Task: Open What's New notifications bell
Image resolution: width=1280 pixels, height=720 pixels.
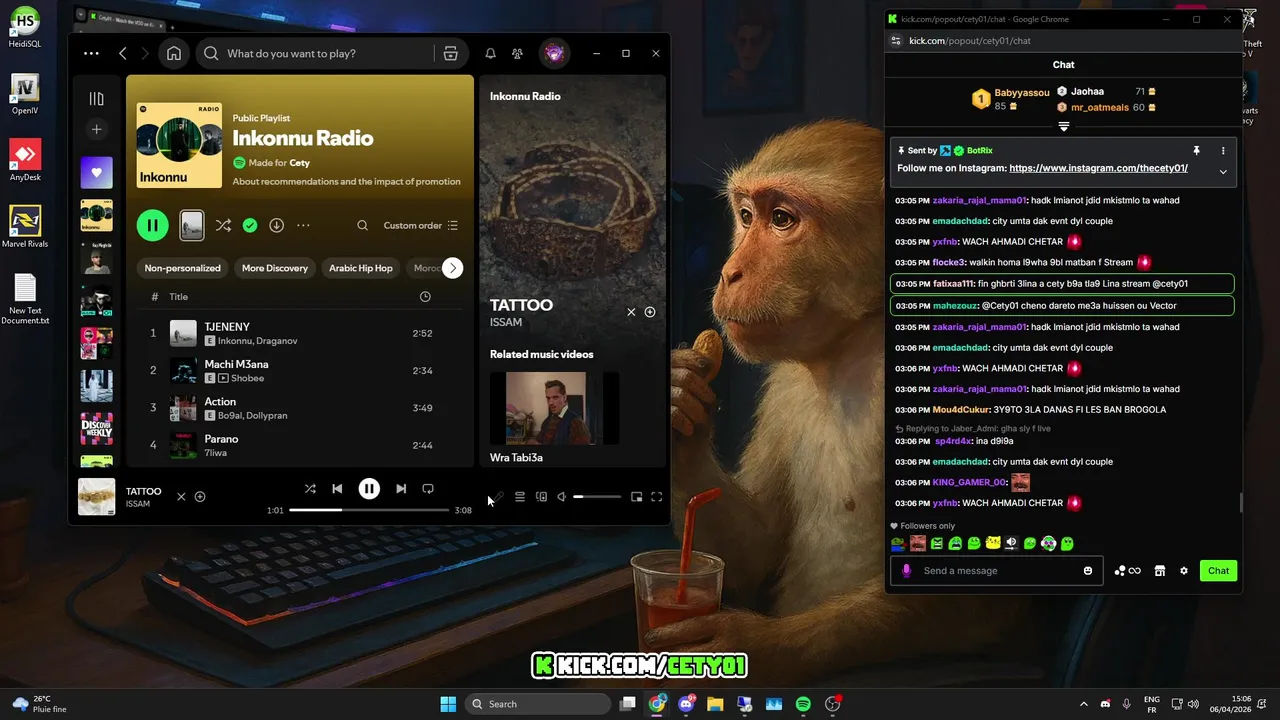Action: coord(490,53)
